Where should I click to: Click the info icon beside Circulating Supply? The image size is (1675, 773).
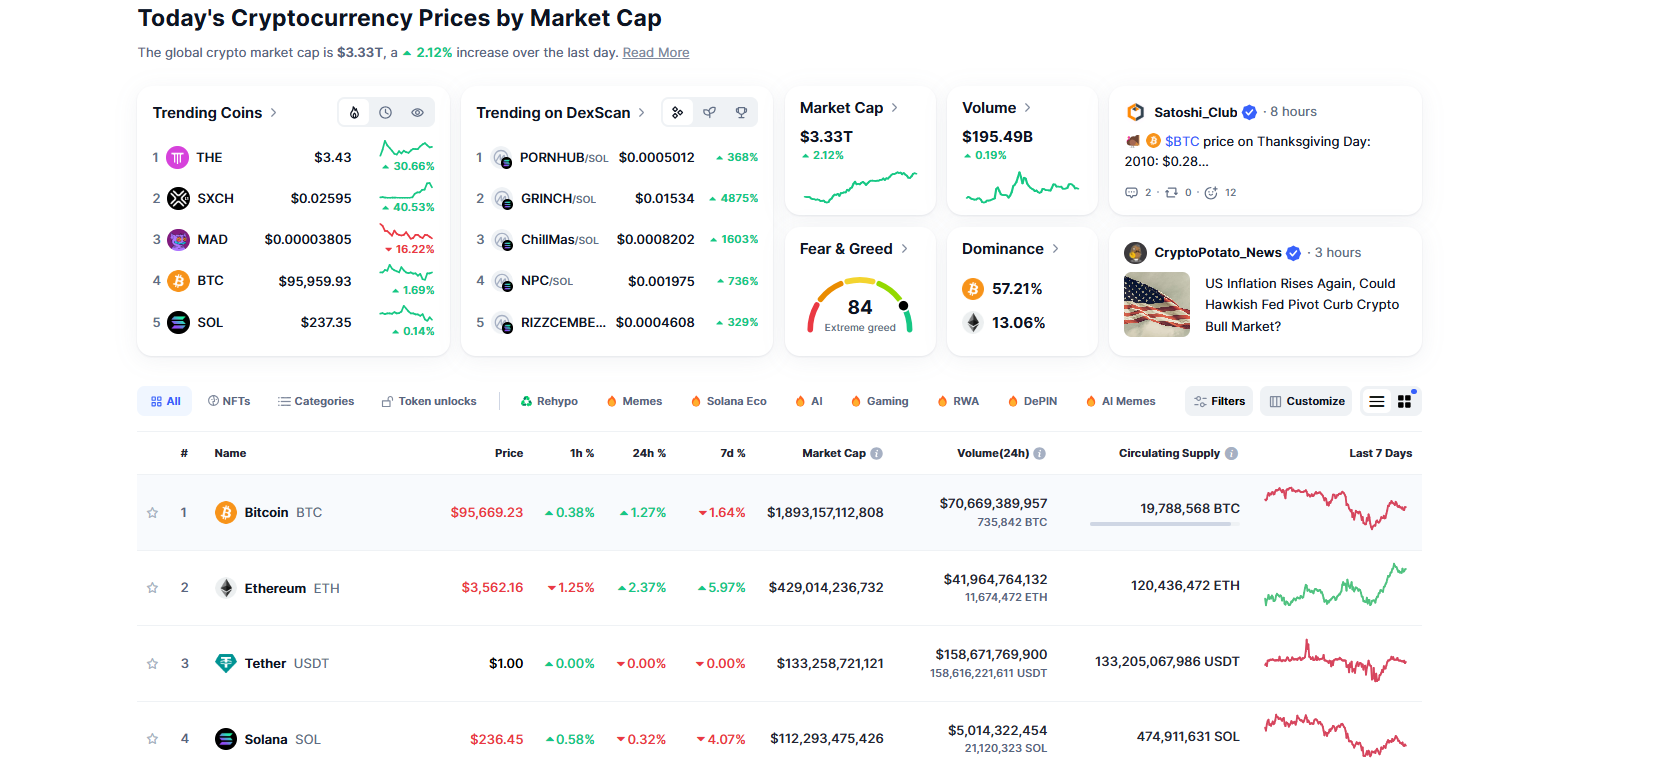pos(1232,454)
